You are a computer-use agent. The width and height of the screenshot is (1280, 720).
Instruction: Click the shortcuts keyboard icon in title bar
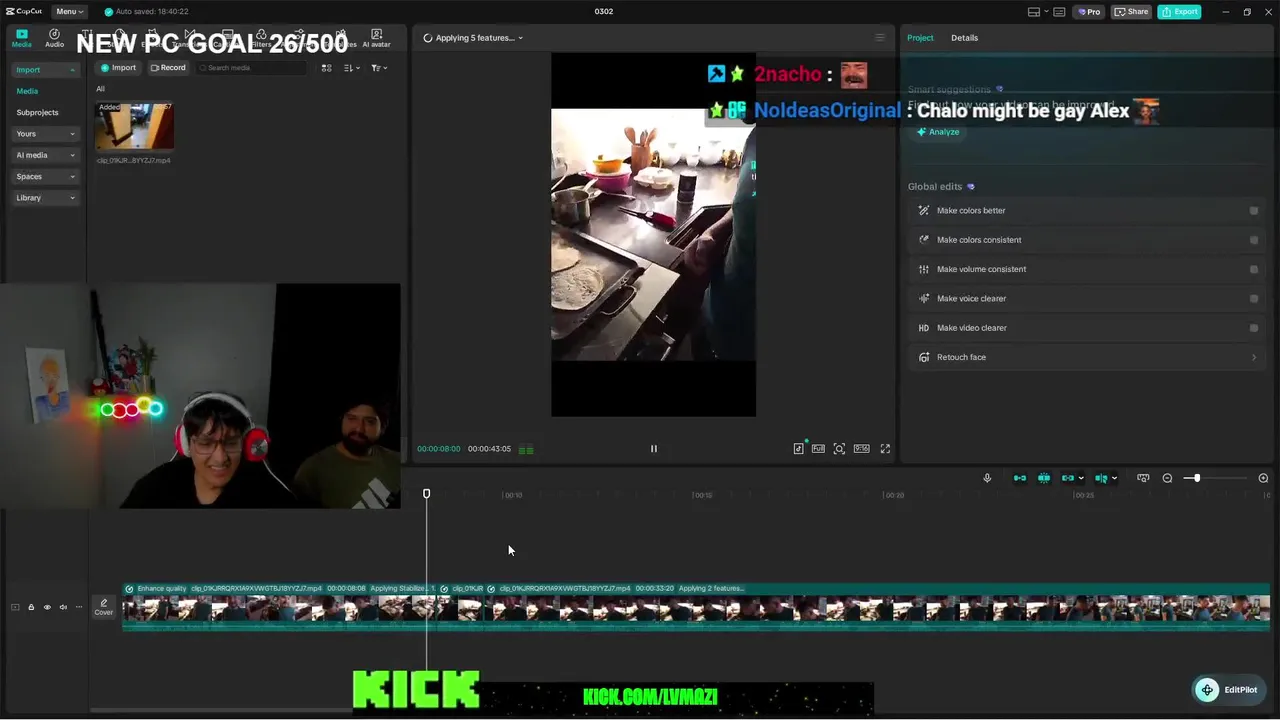coord(1061,12)
